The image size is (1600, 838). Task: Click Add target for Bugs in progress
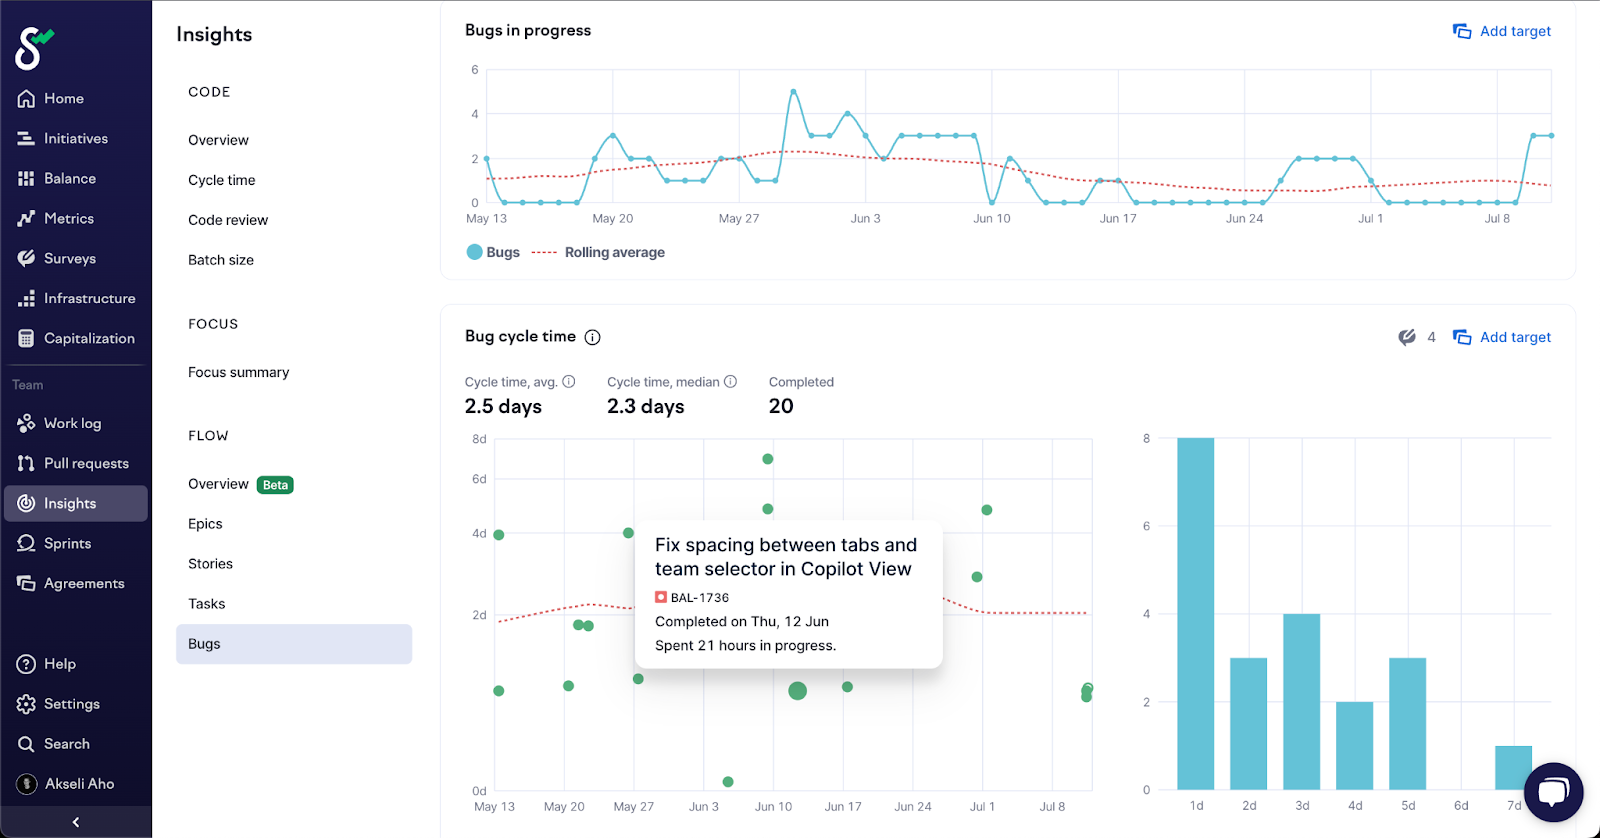pyautogui.click(x=1502, y=32)
